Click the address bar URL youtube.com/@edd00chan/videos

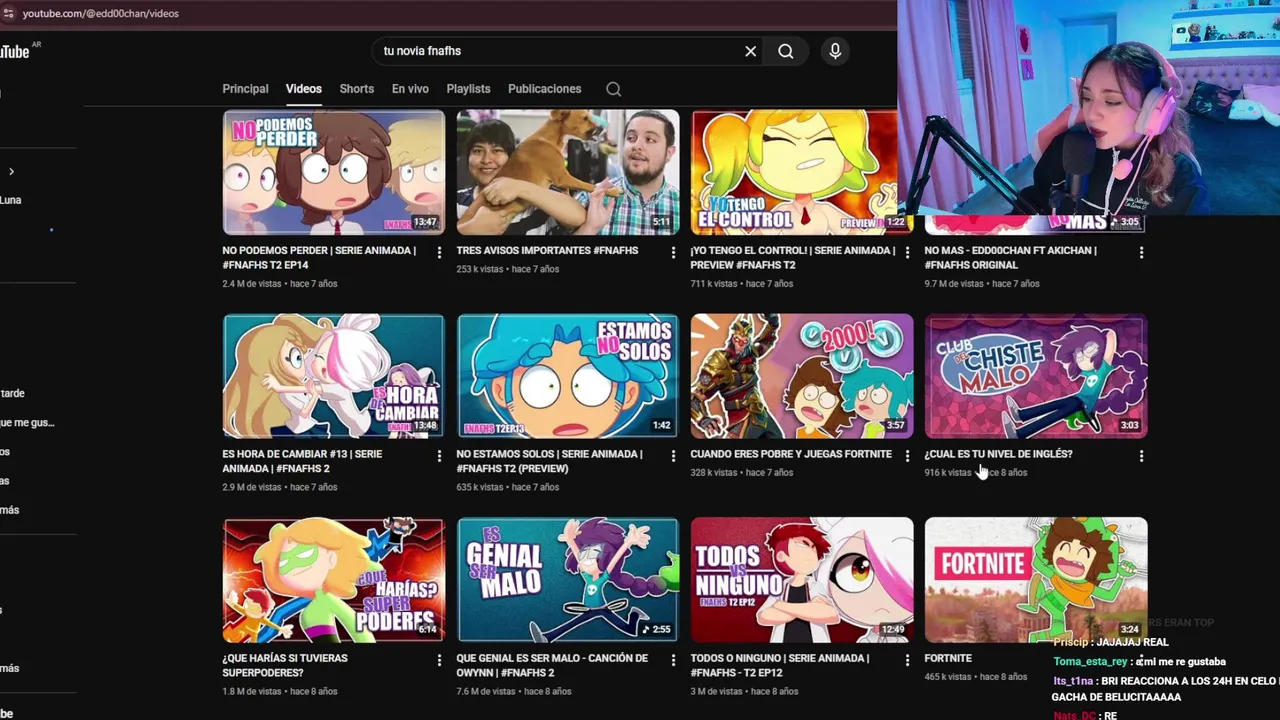[100, 13]
